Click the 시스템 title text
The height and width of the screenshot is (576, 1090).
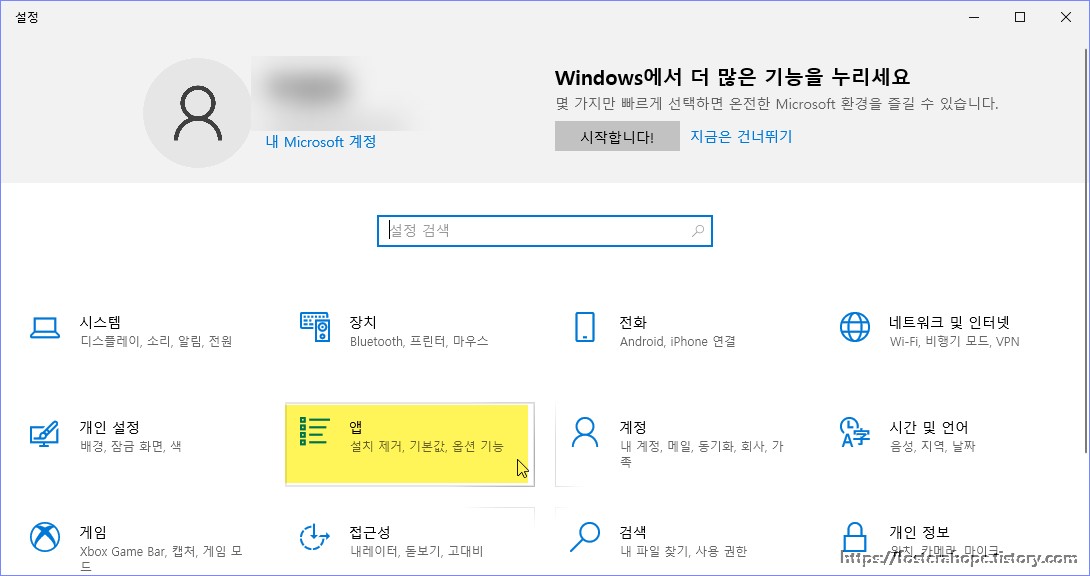tap(100, 322)
